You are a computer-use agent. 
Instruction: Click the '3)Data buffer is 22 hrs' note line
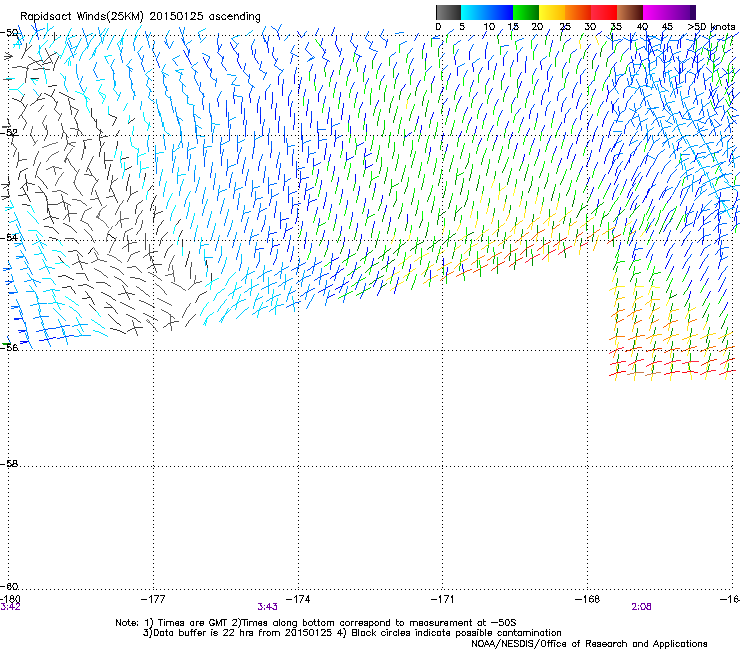point(352,633)
